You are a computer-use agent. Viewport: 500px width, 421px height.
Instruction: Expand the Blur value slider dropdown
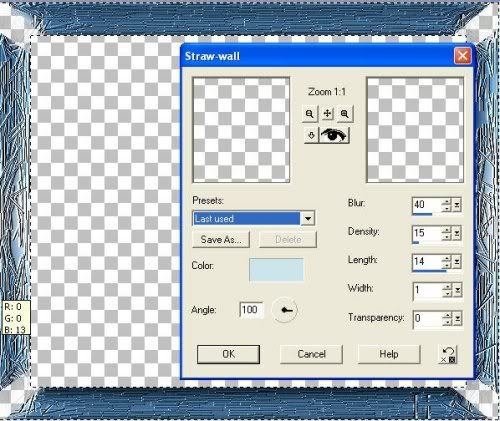point(457,204)
